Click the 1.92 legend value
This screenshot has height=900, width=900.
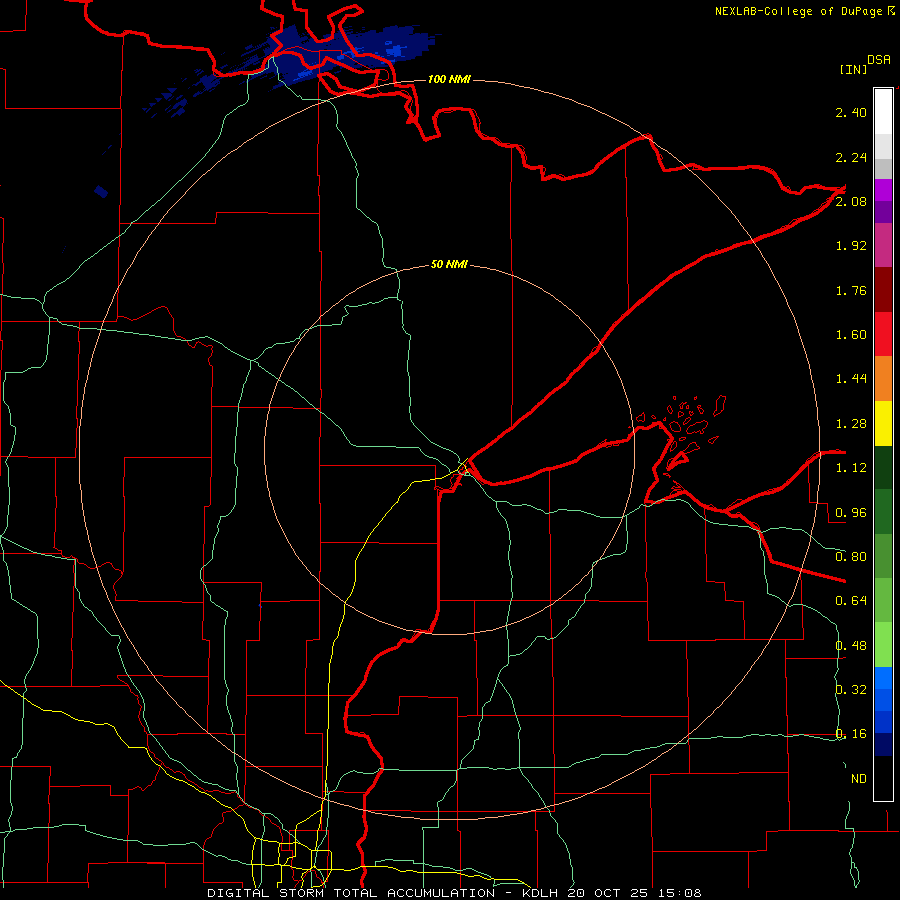(x=851, y=246)
